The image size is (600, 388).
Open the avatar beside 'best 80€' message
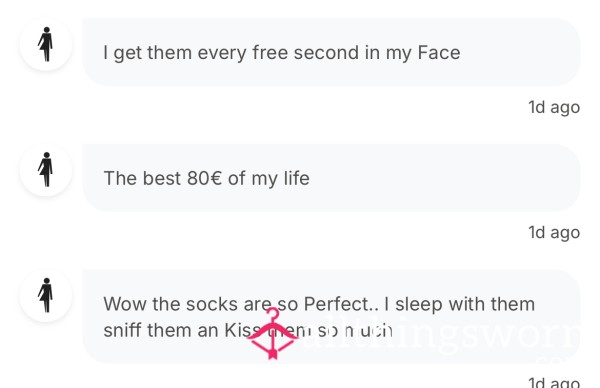46,170
